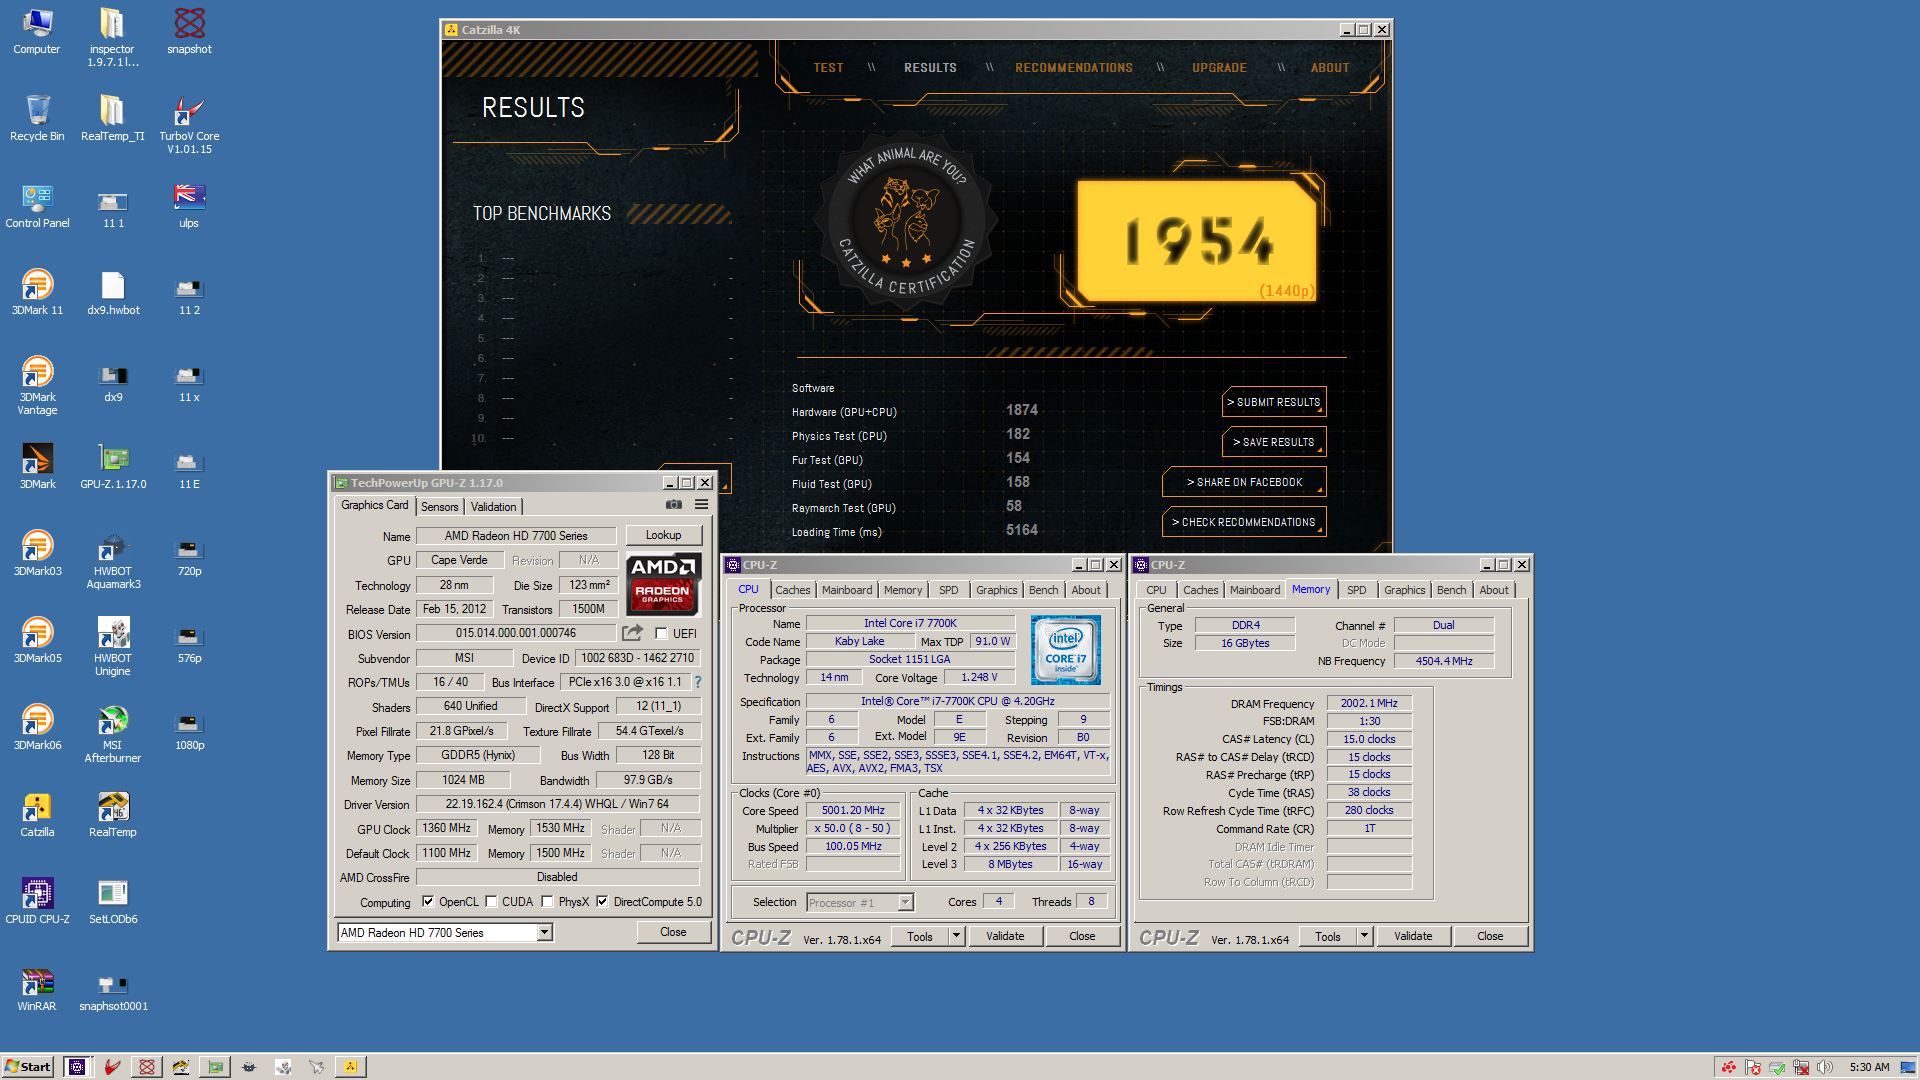Click the Close button in GPU-Z
1920x1080 pixels.
[673, 932]
